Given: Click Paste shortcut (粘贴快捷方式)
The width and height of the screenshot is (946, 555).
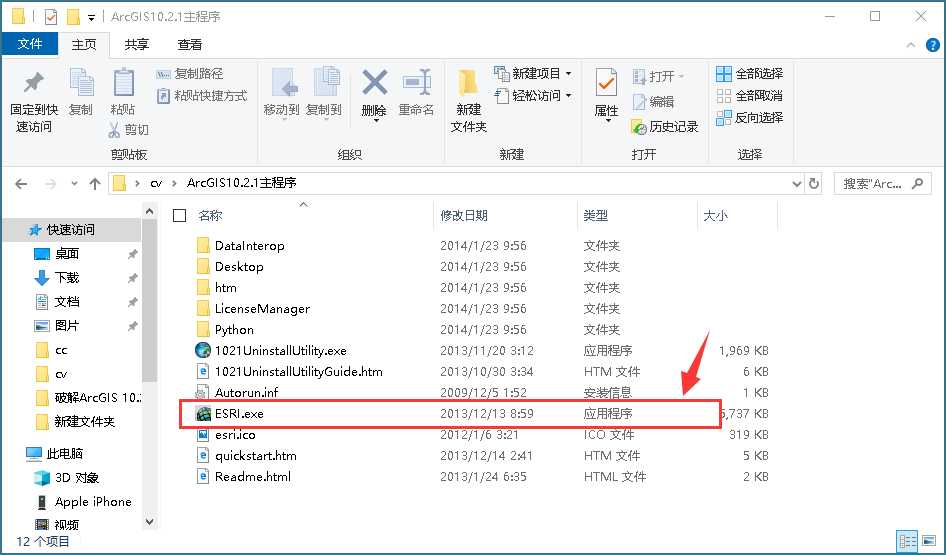Looking at the screenshot, I should point(202,95).
